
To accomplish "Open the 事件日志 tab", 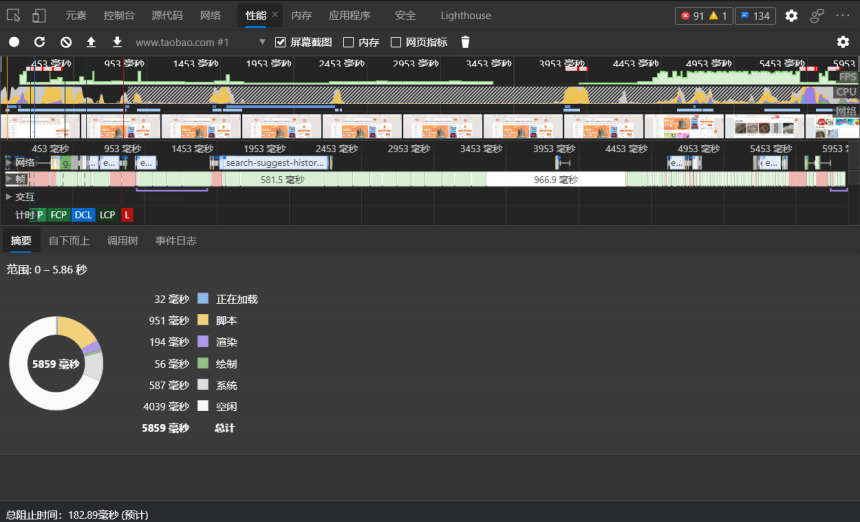I will [176, 241].
